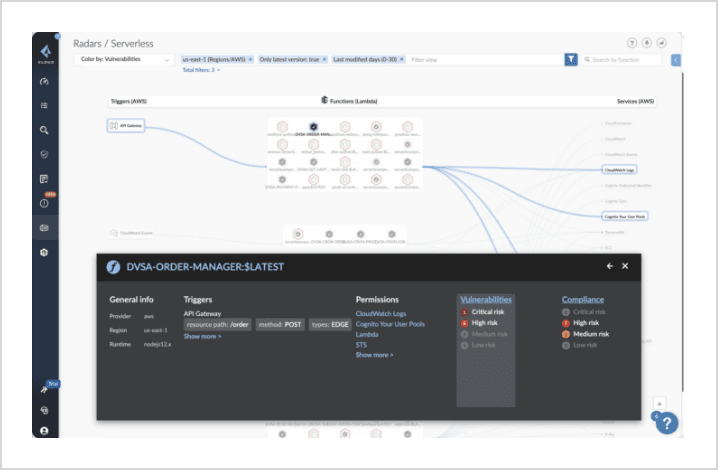The image size is (718, 470).
Task: Open the Vulnerabilities section link
Action: (486, 300)
